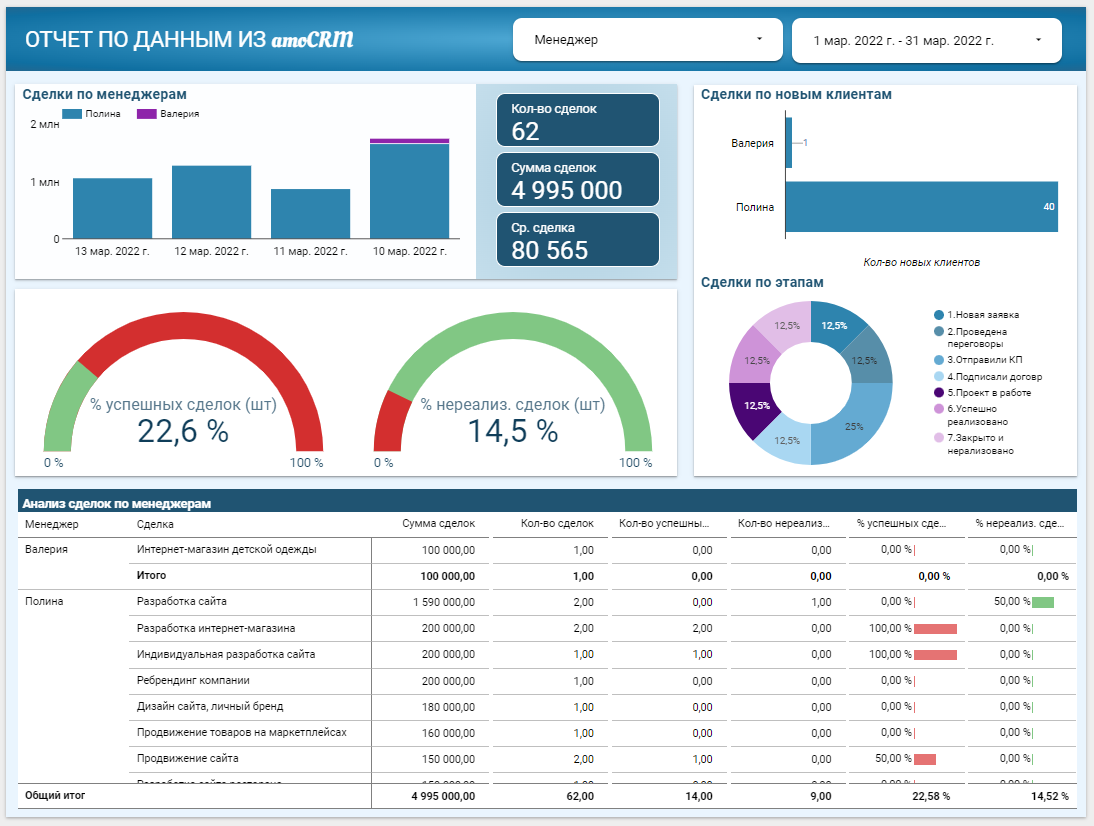This screenshot has width=1094, height=826.
Task: Click the Сумма сделок 4 995 000 scorecard
Action: (x=578, y=179)
